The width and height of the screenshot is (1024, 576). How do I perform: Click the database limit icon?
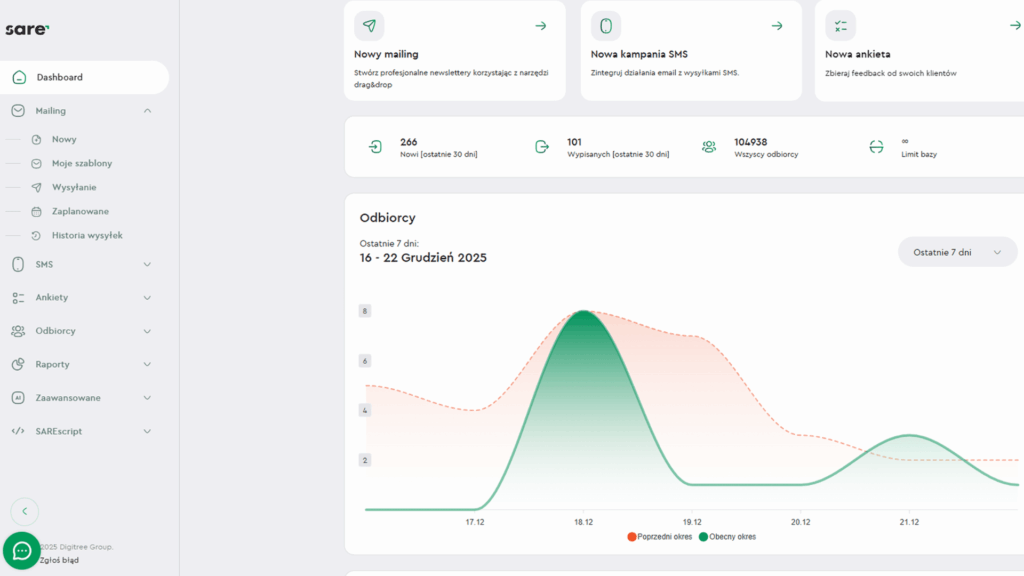(x=876, y=147)
